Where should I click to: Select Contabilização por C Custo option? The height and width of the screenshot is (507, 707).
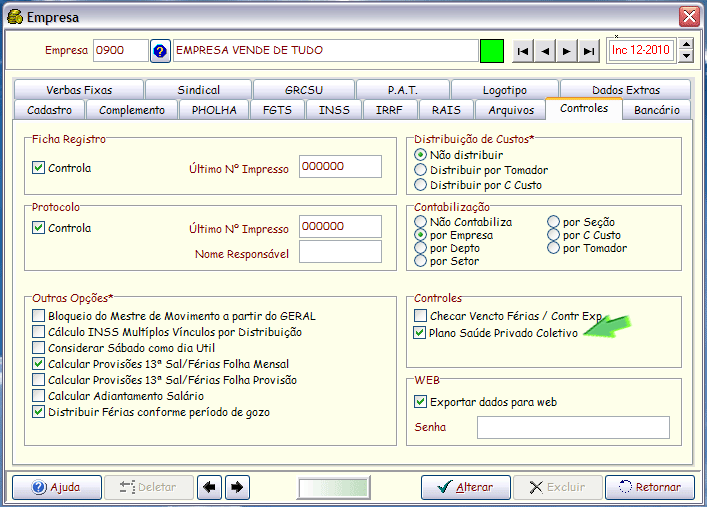tap(553, 235)
